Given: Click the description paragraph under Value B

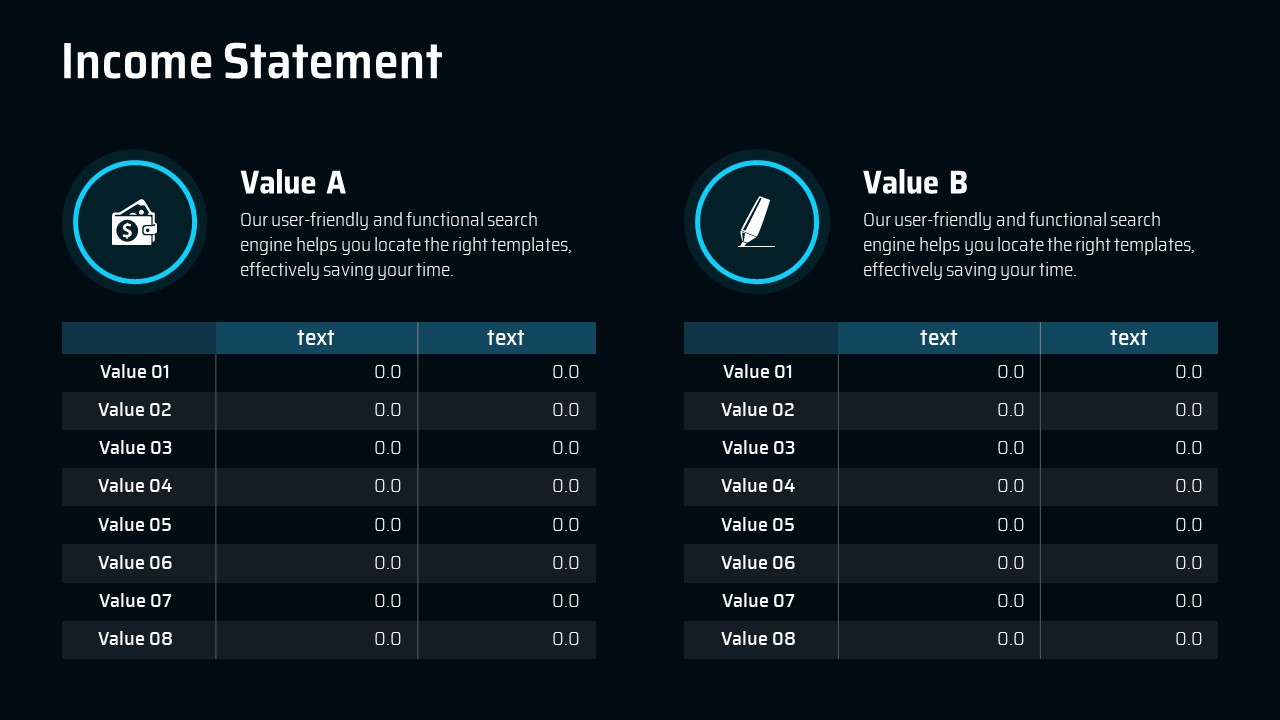Looking at the screenshot, I should click(1028, 245).
